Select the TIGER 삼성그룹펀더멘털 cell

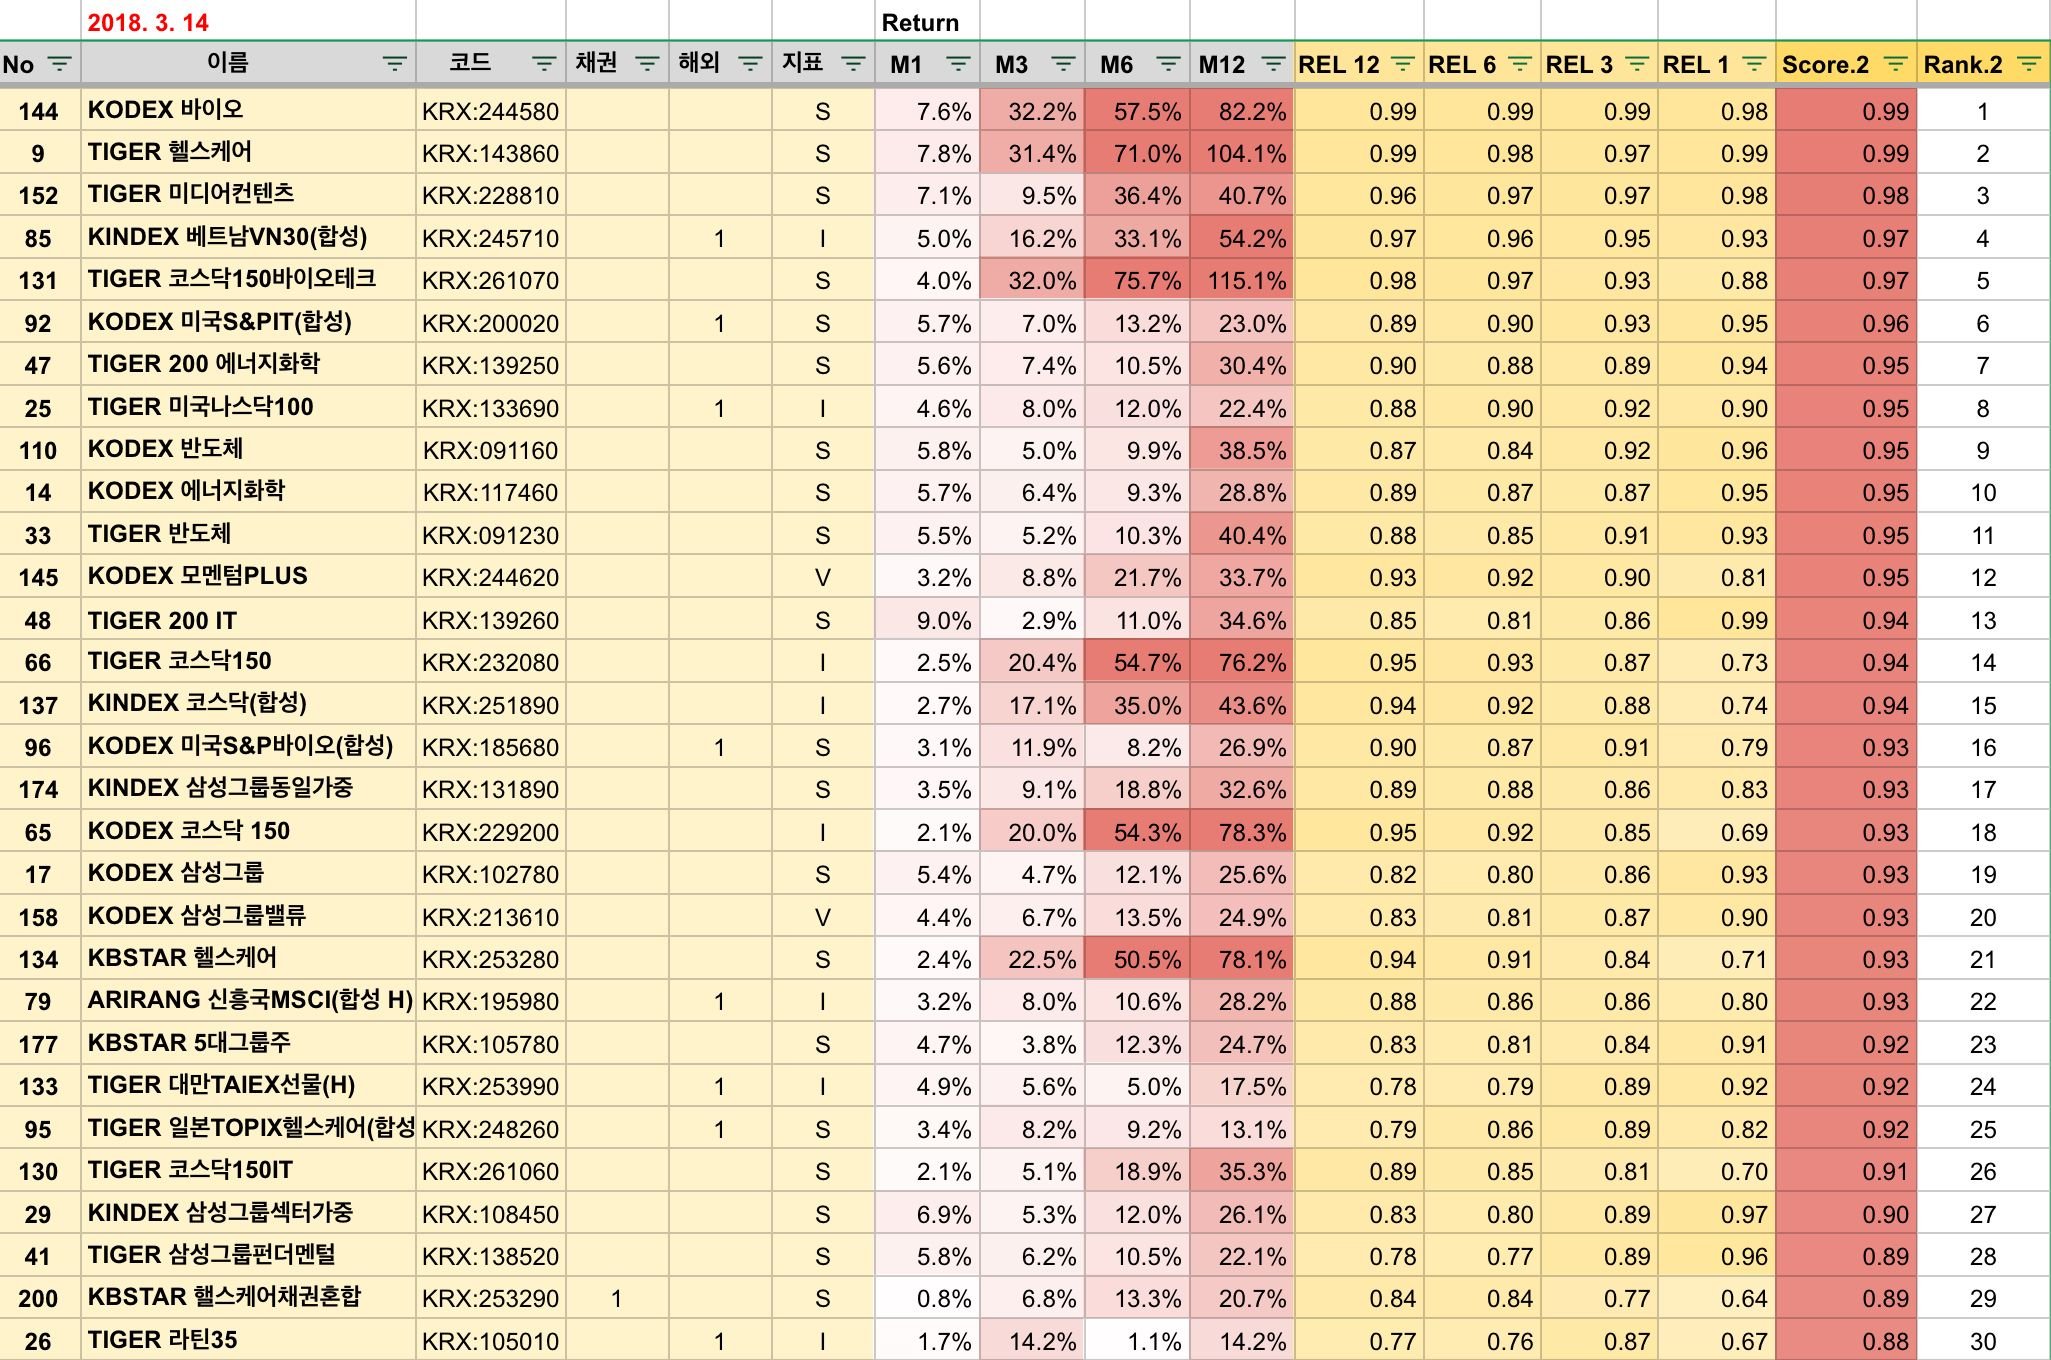tap(248, 1256)
